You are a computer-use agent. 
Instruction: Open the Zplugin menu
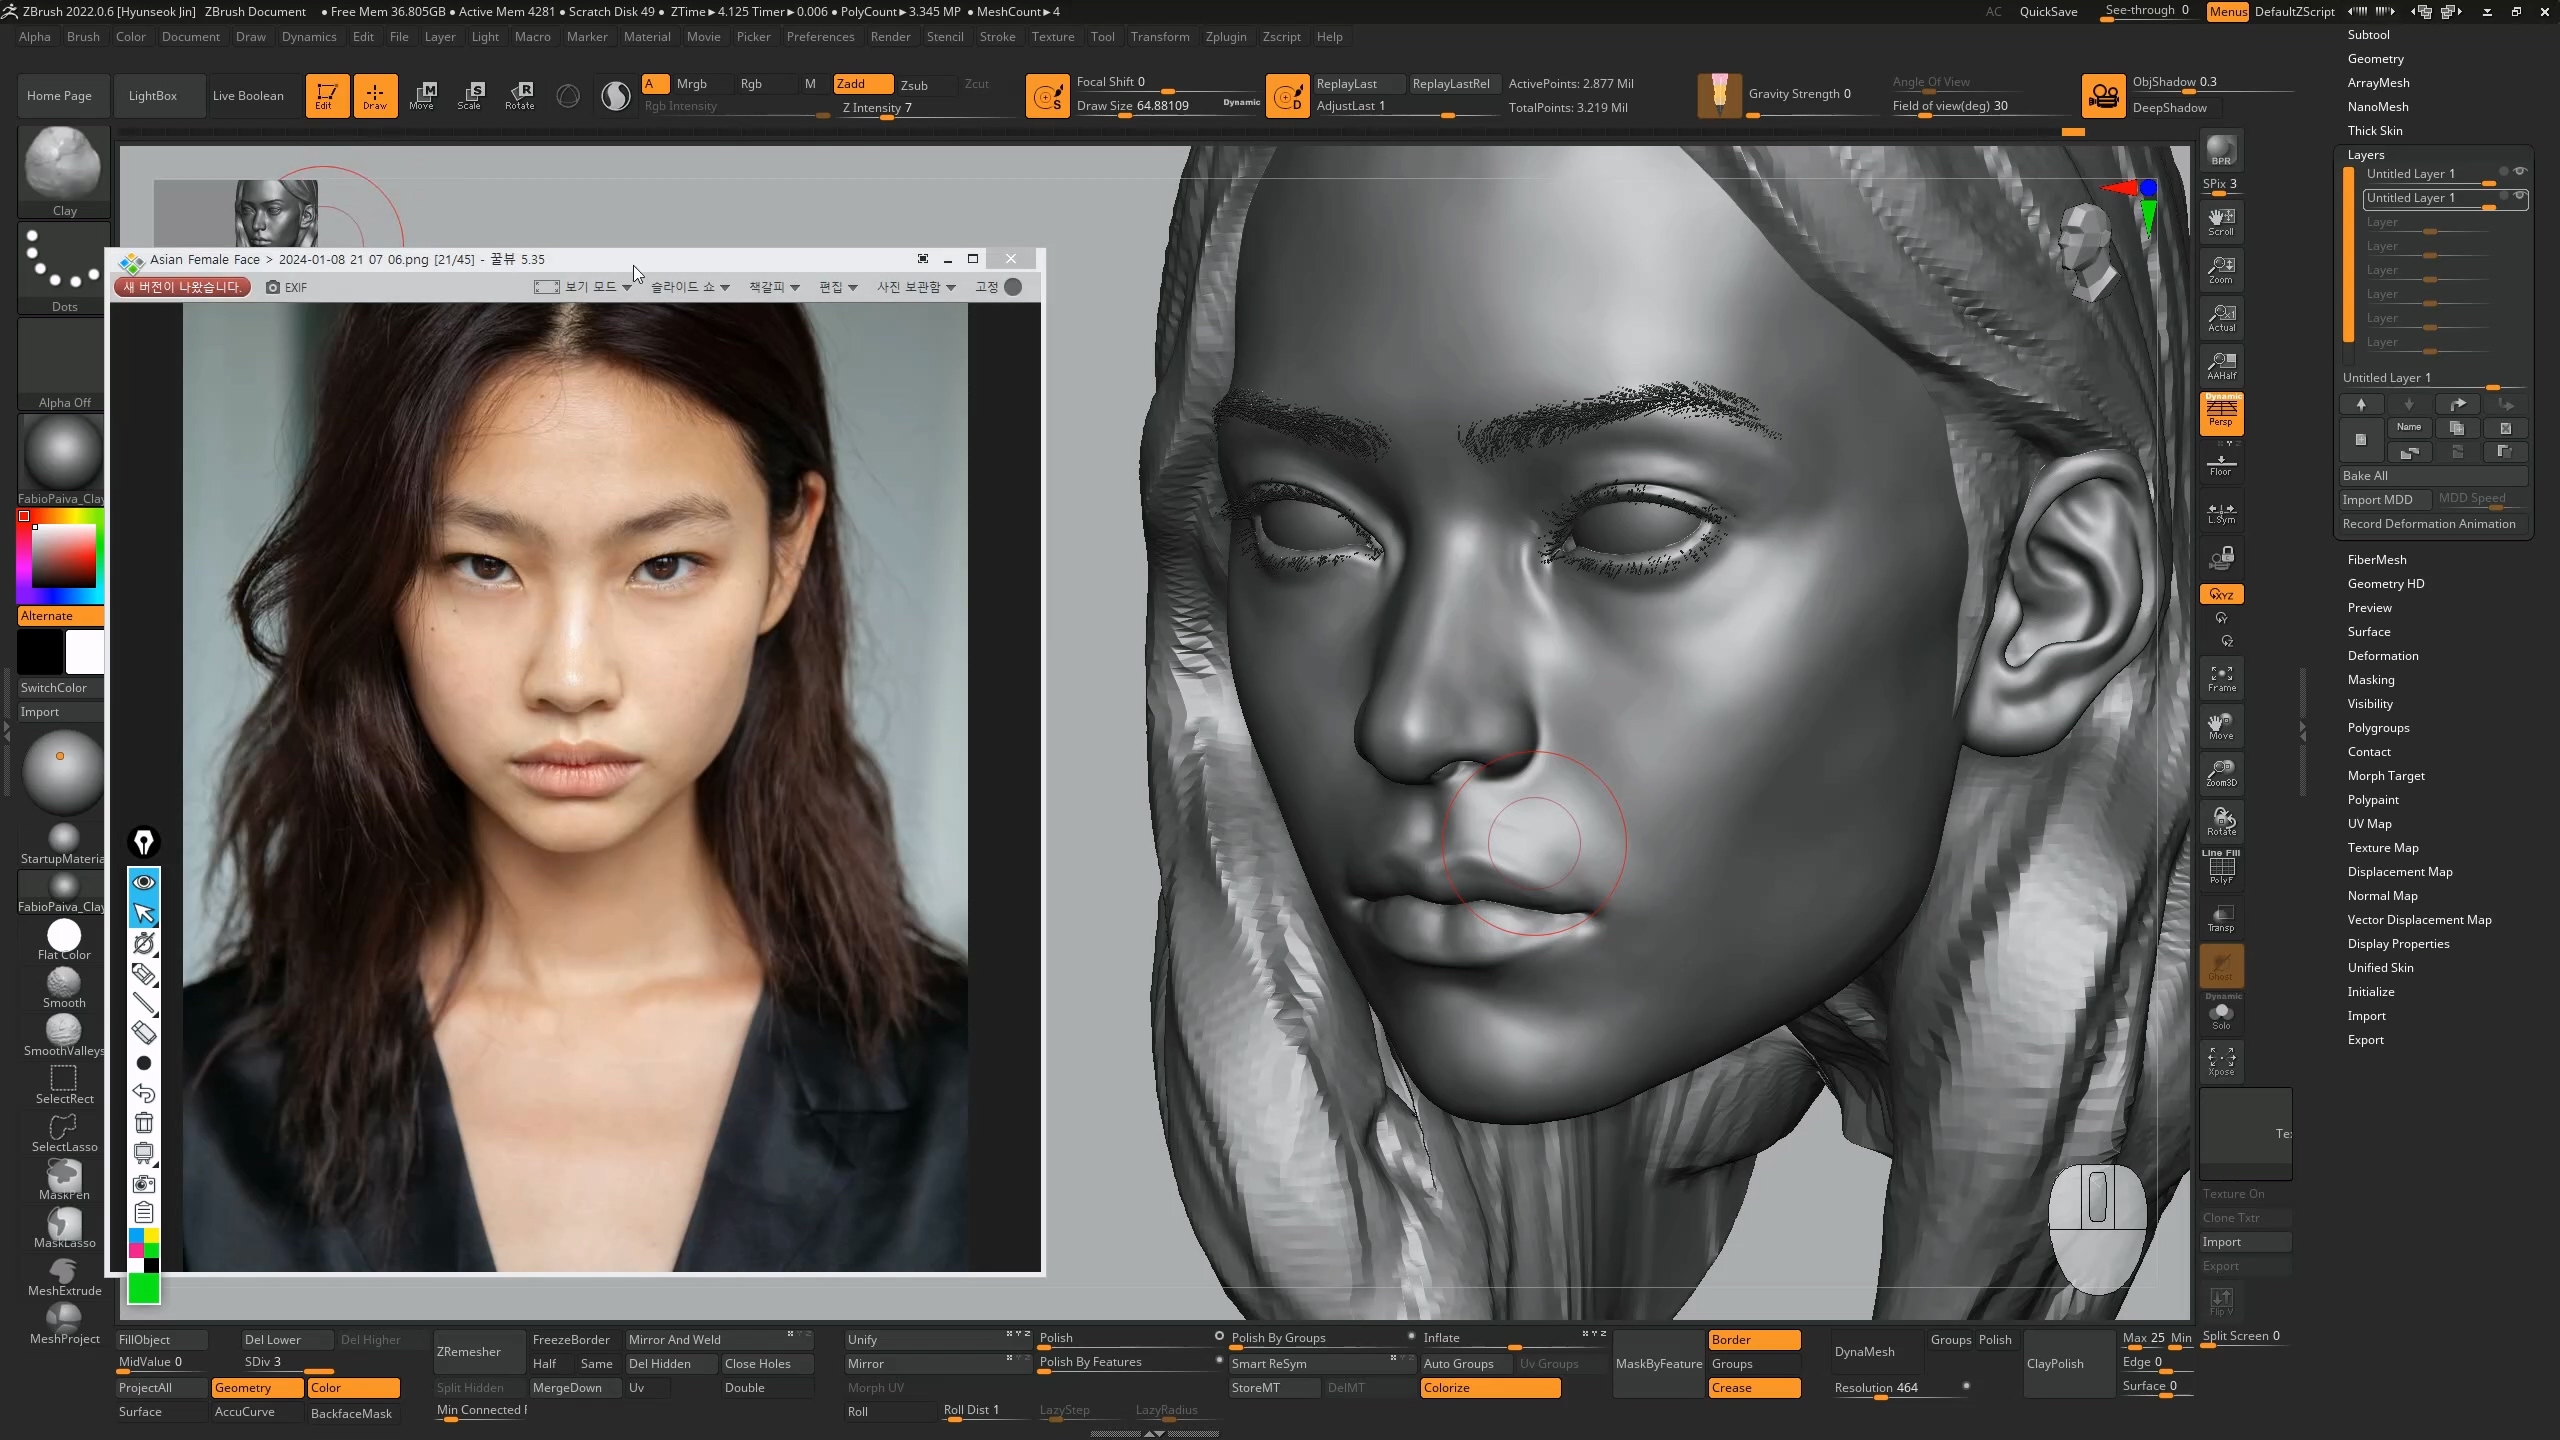(x=1225, y=37)
